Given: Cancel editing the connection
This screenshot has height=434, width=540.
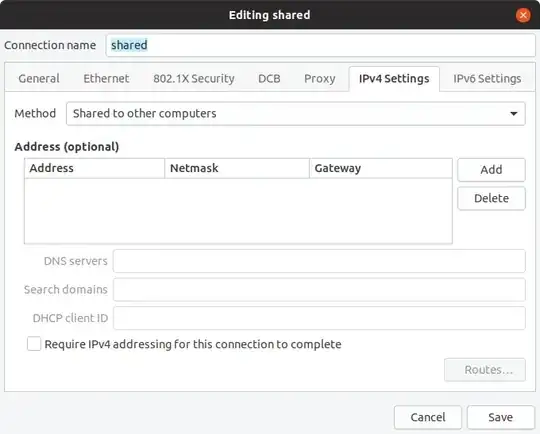Looking at the screenshot, I should pos(428,417).
